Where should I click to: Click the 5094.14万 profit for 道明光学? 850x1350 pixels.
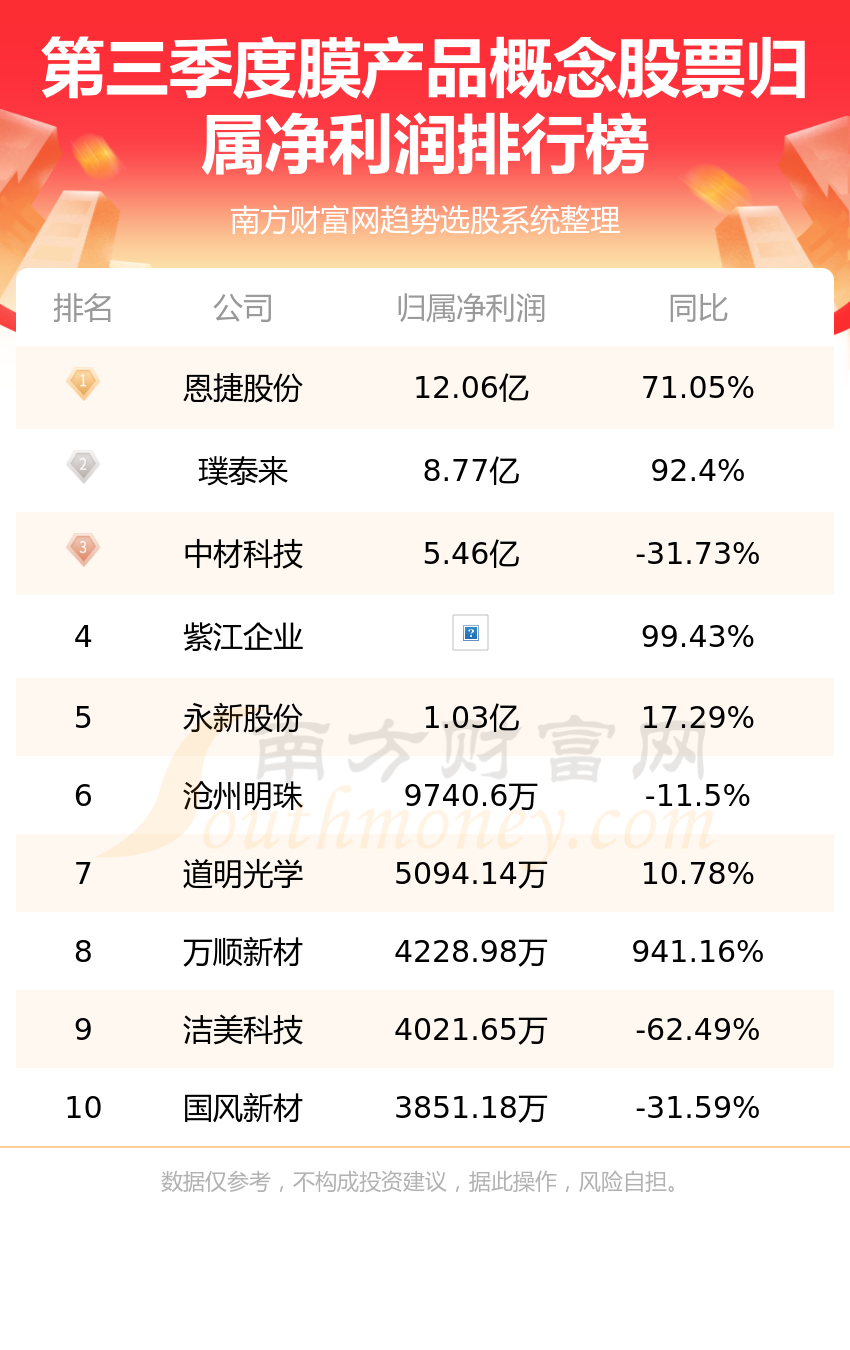(x=471, y=874)
